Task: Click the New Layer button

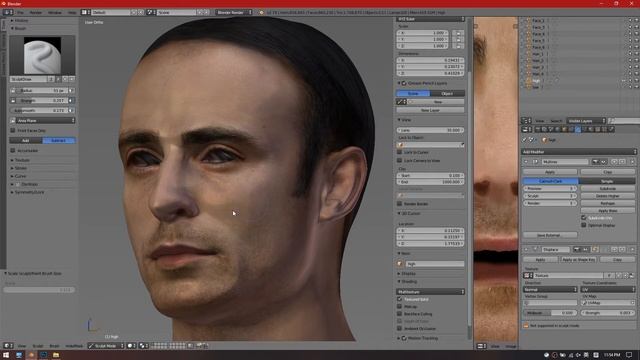Action: [430, 110]
